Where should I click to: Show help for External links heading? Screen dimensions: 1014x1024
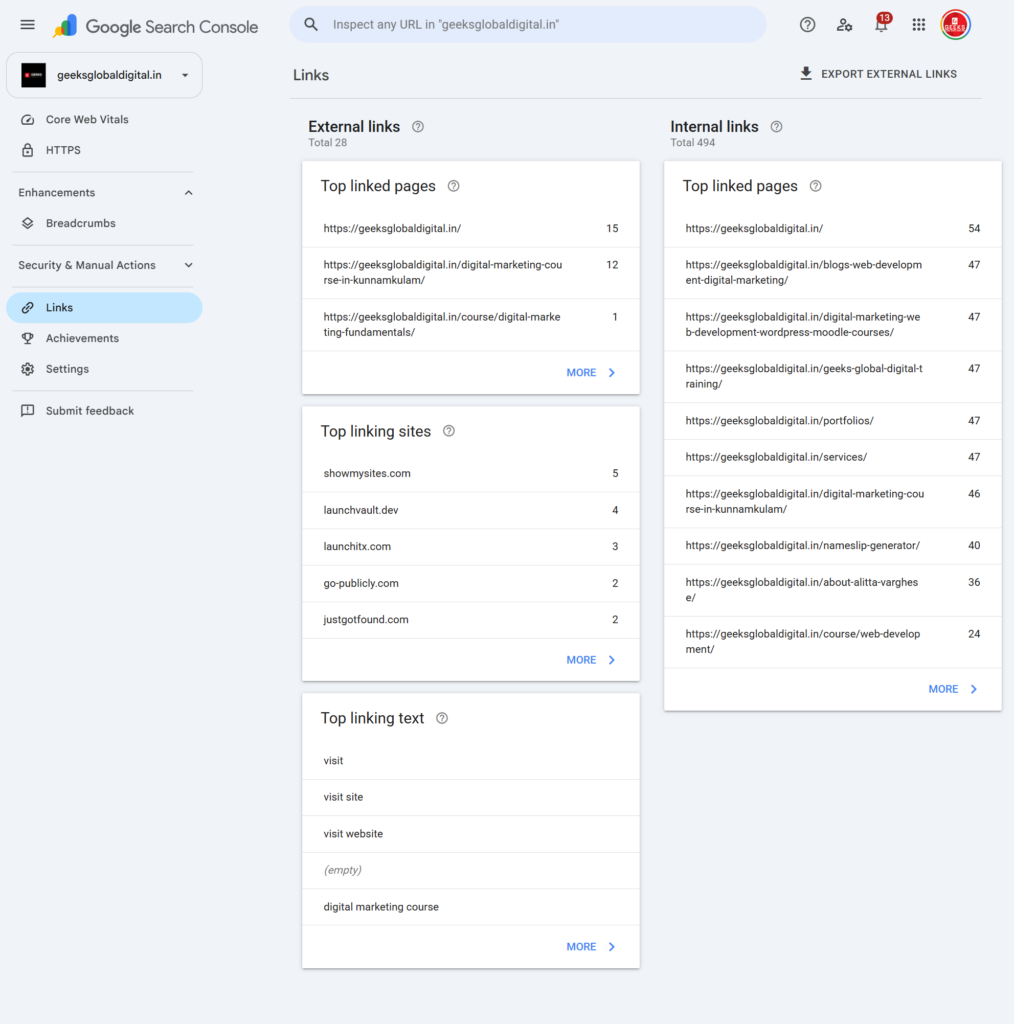[418, 127]
